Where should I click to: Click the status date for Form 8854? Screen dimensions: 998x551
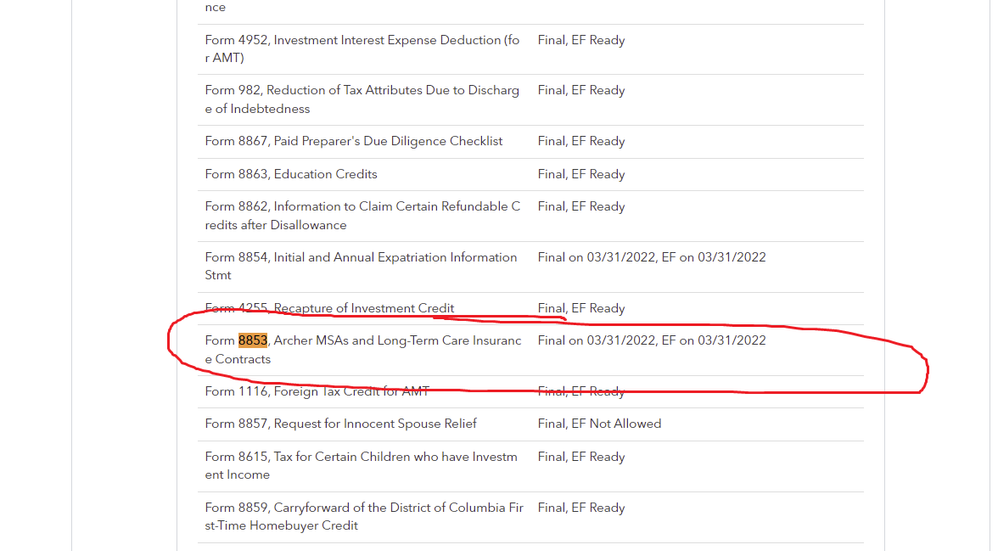click(x=651, y=257)
